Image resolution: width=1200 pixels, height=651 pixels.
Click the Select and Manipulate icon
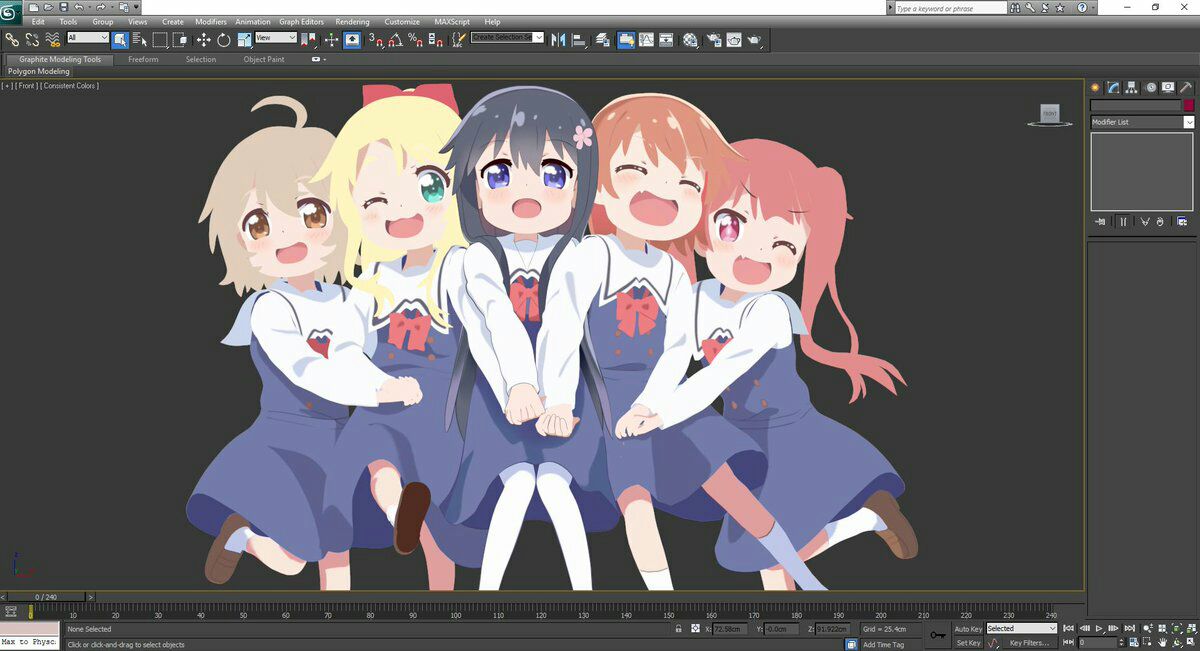331,40
